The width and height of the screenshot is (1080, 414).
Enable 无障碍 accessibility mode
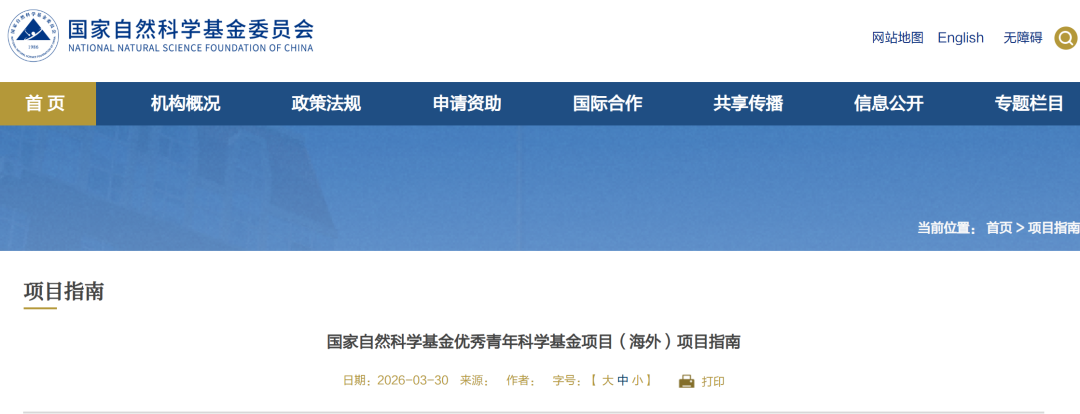pyautogui.click(x=1022, y=38)
